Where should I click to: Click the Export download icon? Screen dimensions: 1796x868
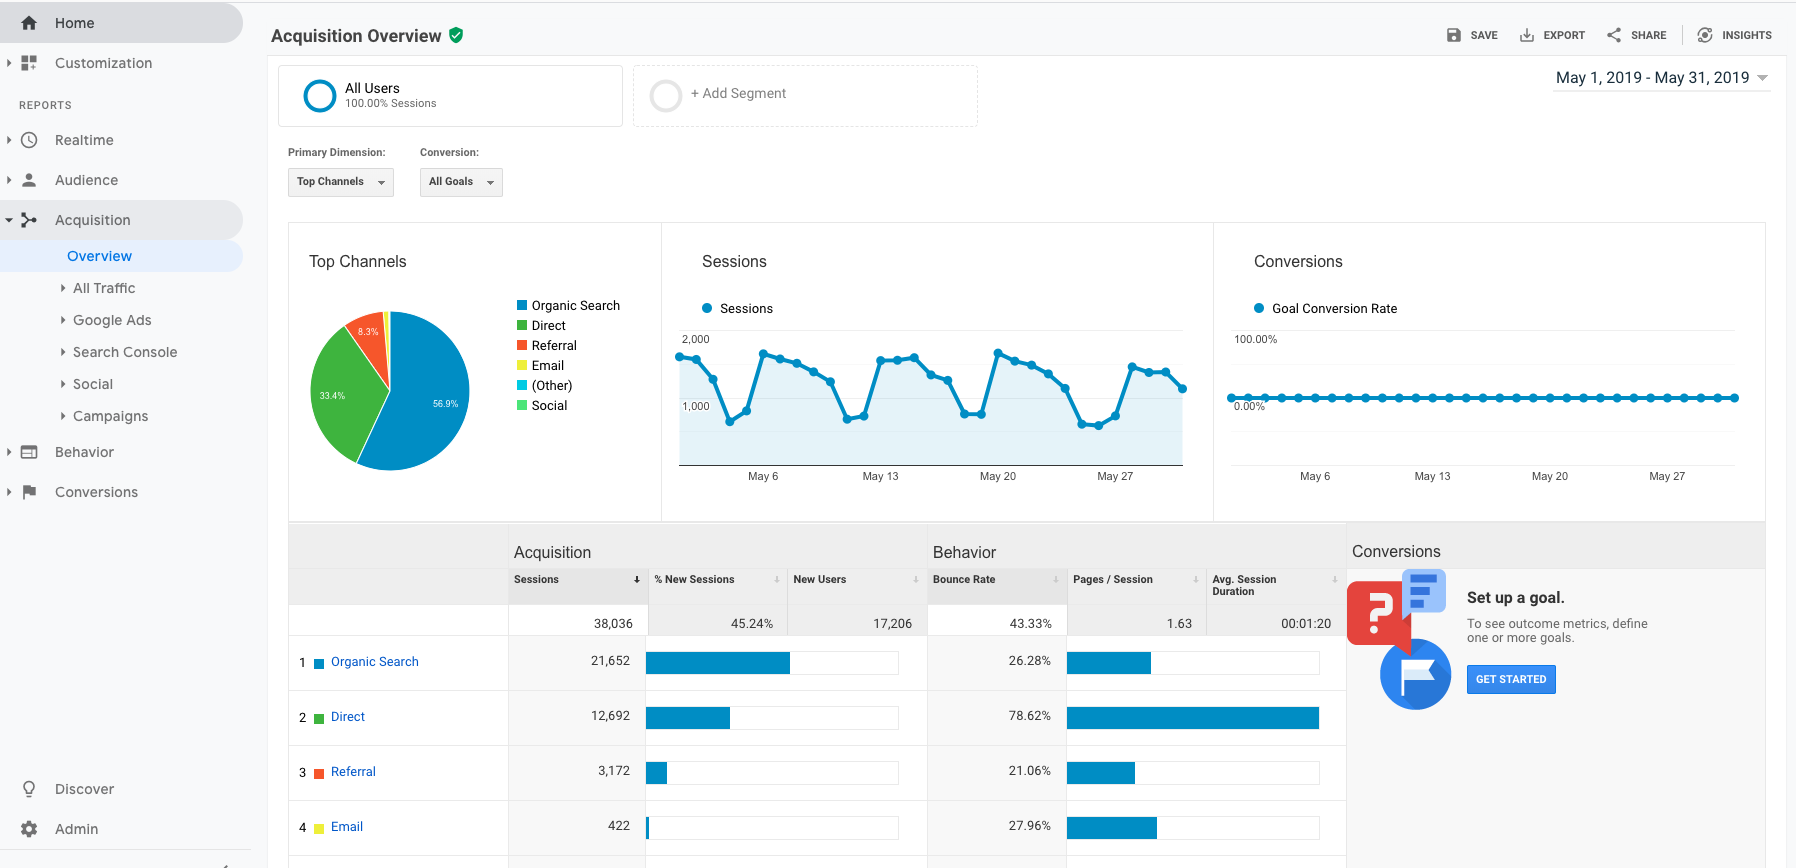[x=1527, y=35]
